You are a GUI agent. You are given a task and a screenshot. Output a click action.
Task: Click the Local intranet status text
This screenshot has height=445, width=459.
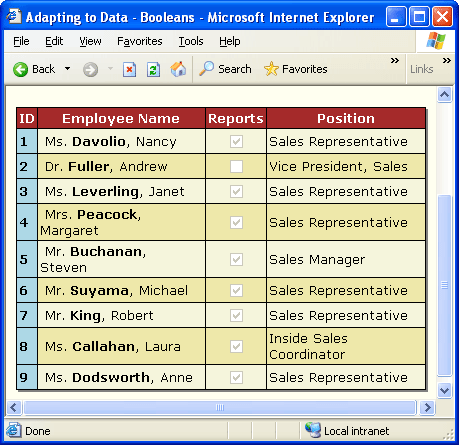[x=356, y=431]
